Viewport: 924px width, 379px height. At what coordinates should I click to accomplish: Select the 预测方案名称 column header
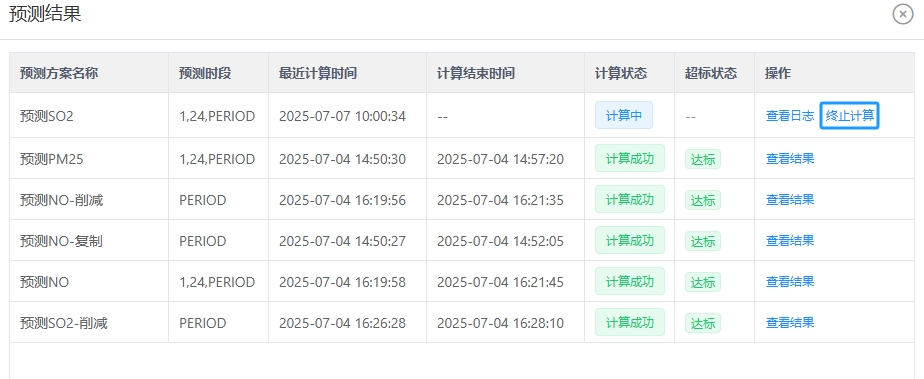click(59, 73)
